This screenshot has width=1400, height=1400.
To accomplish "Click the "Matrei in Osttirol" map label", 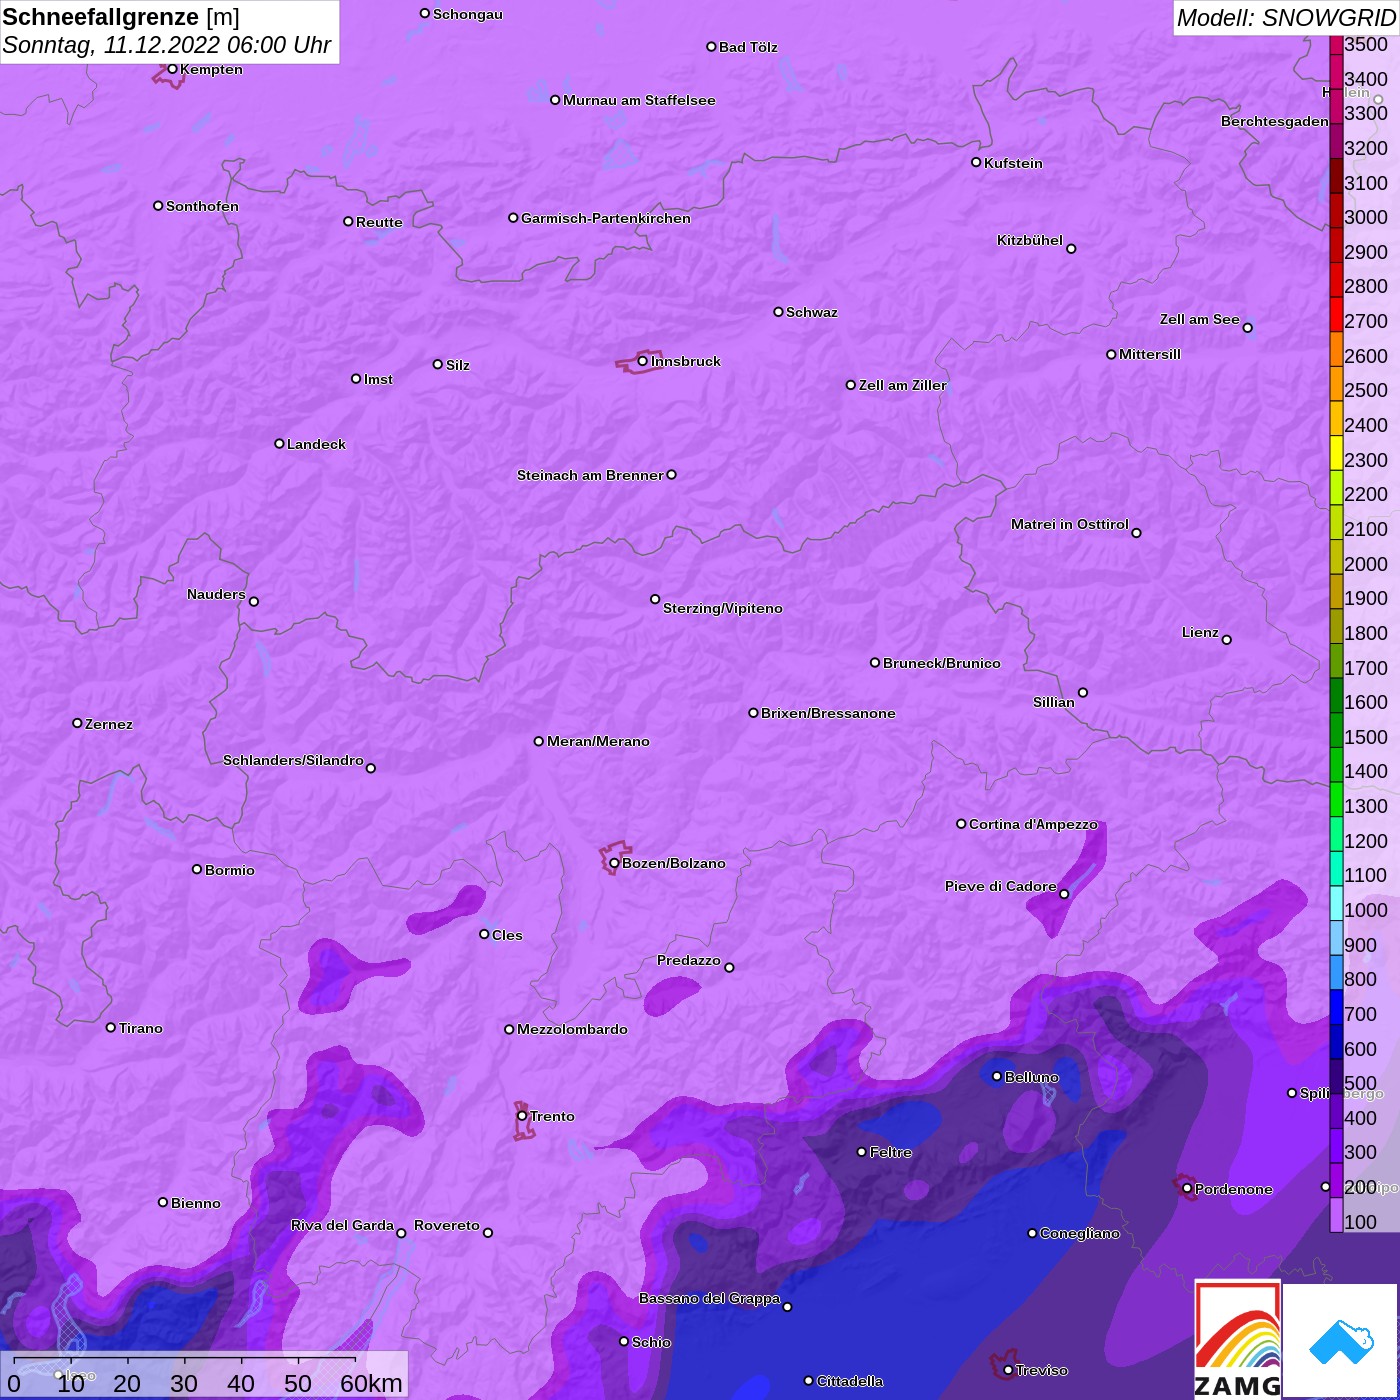I will click(1070, 524).
